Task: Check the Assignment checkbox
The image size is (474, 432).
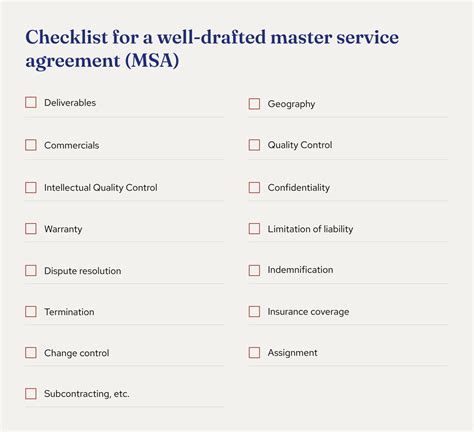Action: pos(254,353)
